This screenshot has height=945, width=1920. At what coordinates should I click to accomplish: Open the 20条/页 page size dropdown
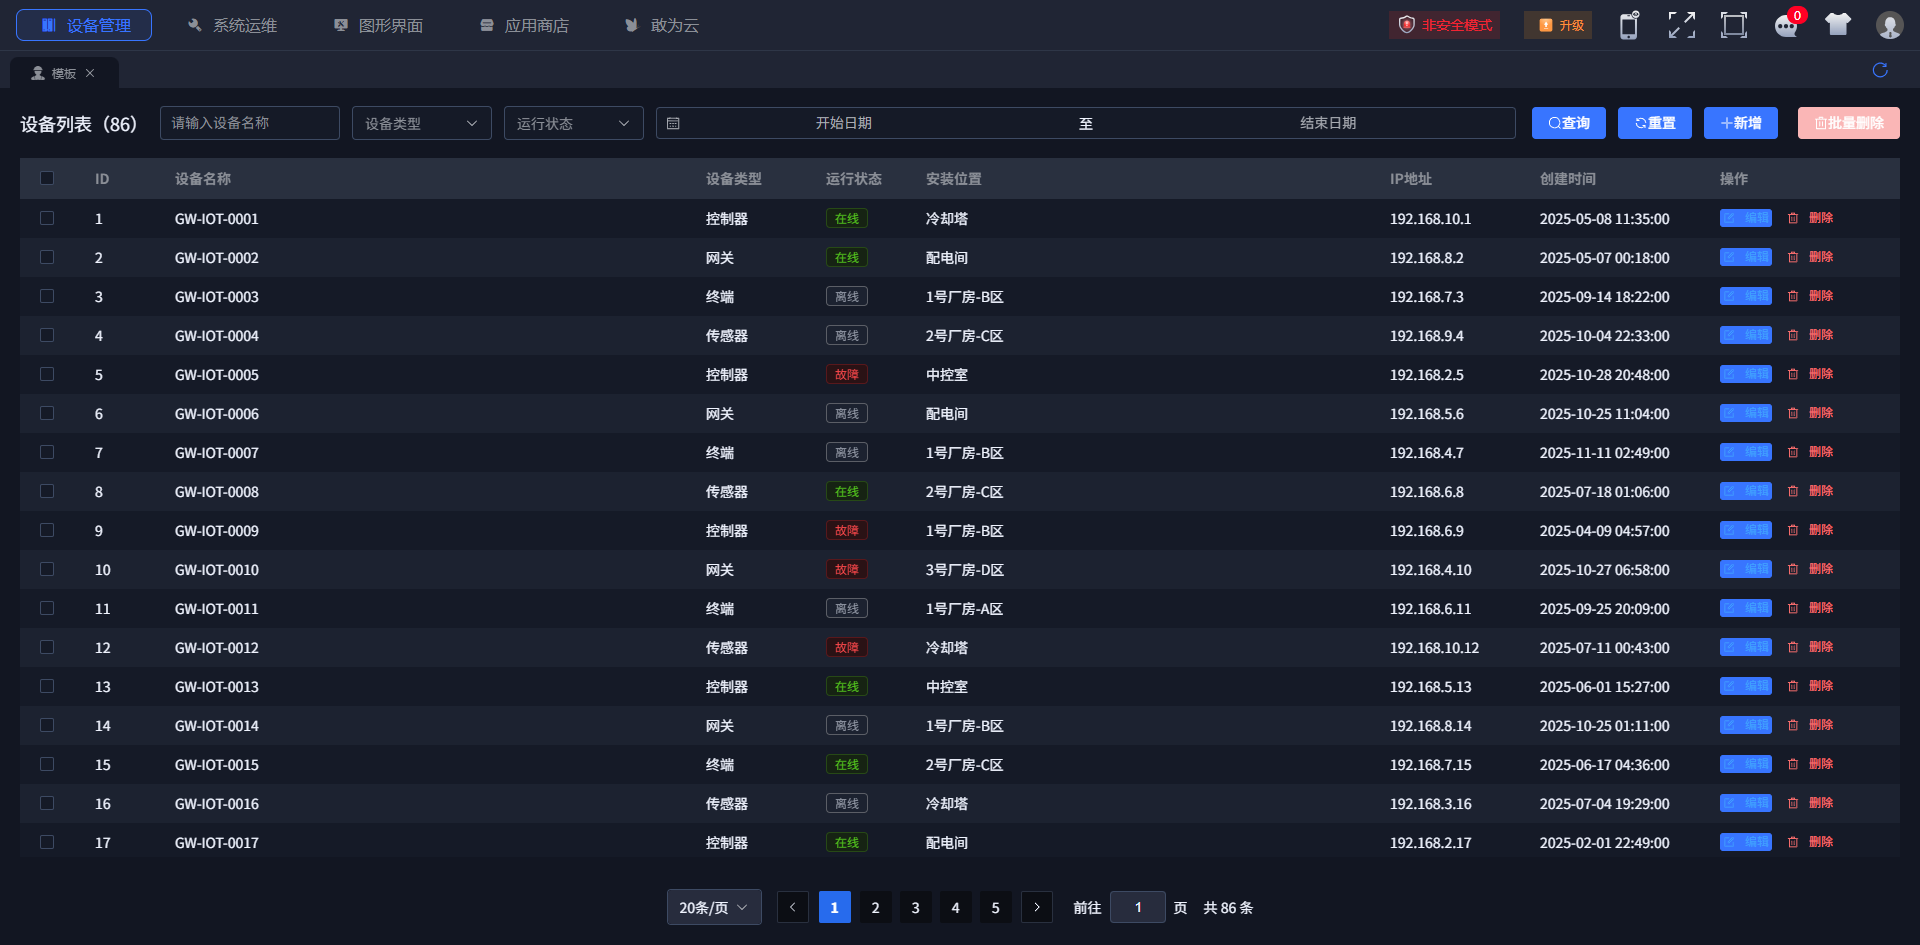(x=714, y=907)
